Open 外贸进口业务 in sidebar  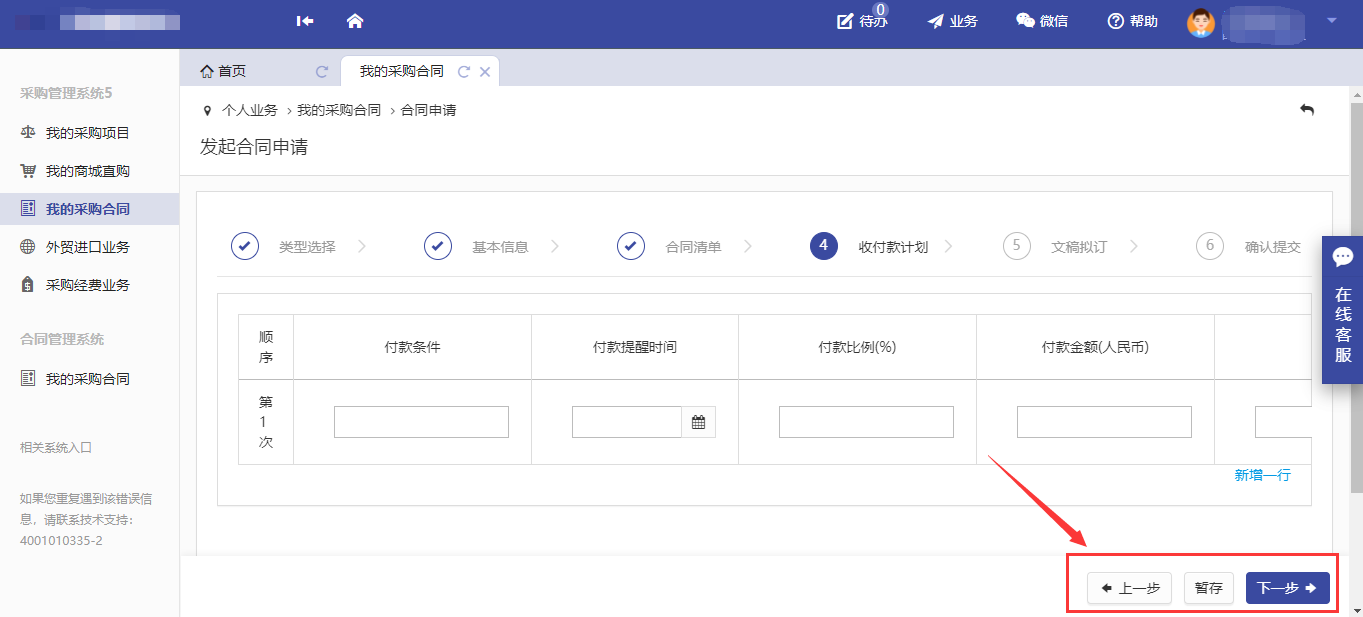pyautogui.click(x=87, y=247)
